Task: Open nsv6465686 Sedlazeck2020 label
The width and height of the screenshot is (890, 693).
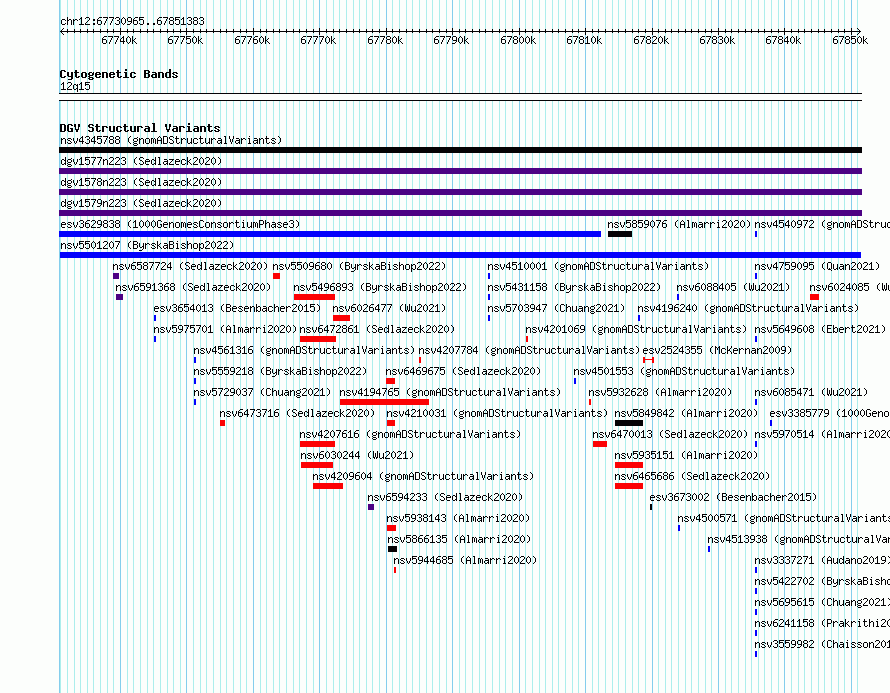Action: pyautogui.click(x=692, y=476)
